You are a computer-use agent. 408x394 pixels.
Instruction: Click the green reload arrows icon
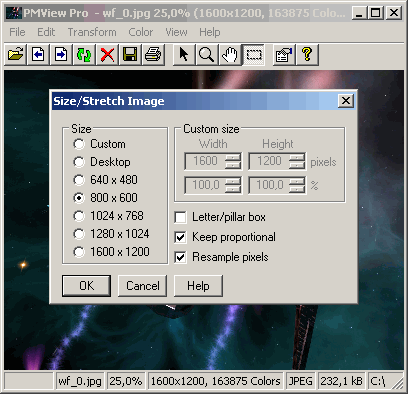[x=84, y=54]
